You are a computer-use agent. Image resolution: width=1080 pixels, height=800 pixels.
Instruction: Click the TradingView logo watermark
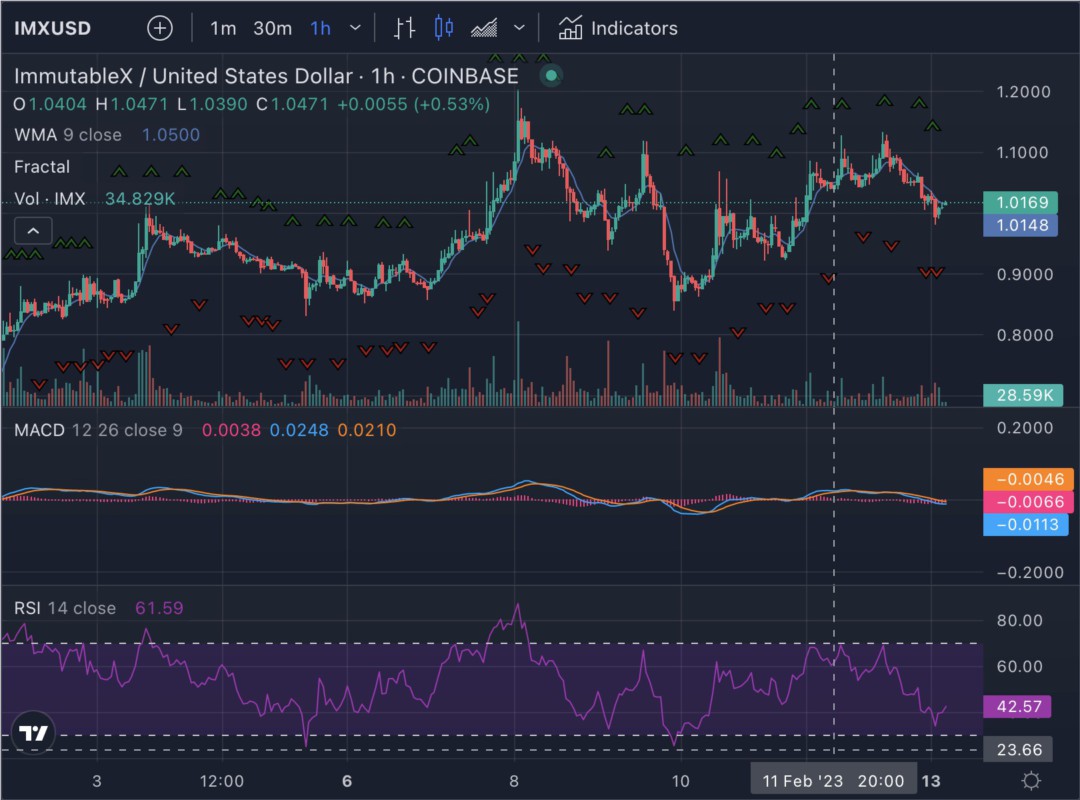coord(33,731)
